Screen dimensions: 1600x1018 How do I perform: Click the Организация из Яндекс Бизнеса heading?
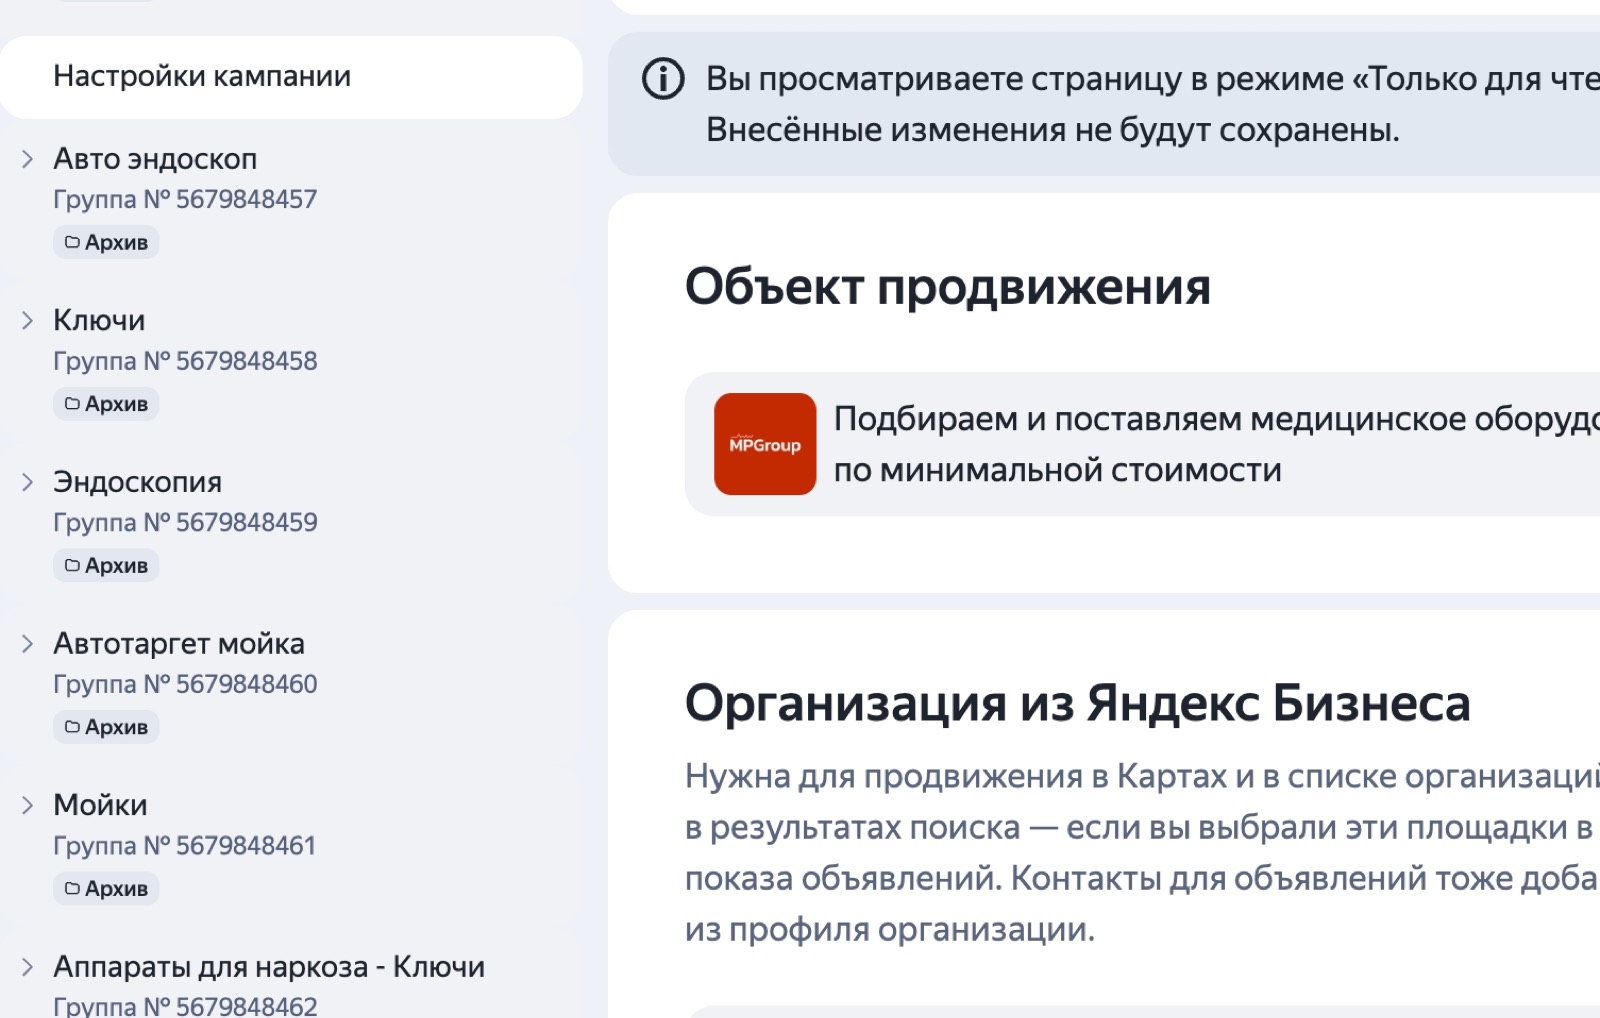click(x=1077, y=703)
